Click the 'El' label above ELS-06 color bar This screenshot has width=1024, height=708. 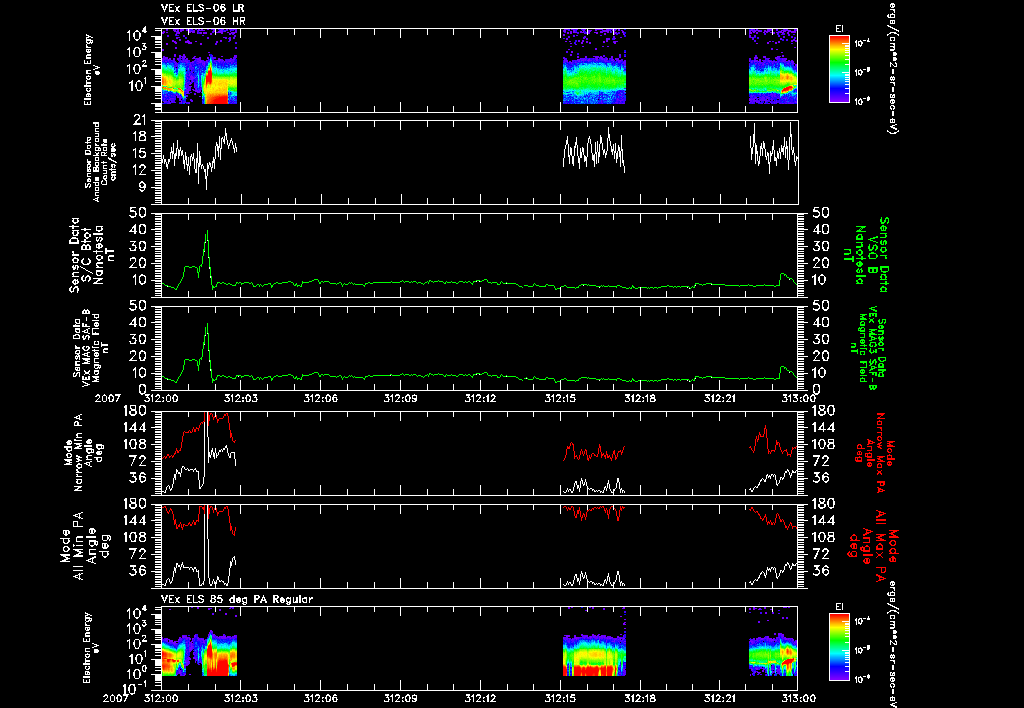(x=839, y=29)
